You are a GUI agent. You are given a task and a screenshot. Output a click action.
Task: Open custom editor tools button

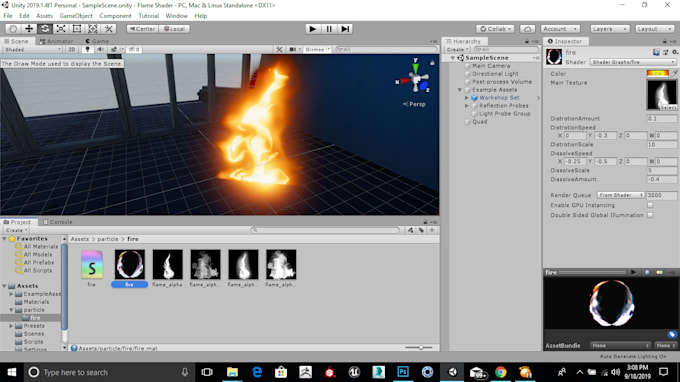tap(109, 29)
